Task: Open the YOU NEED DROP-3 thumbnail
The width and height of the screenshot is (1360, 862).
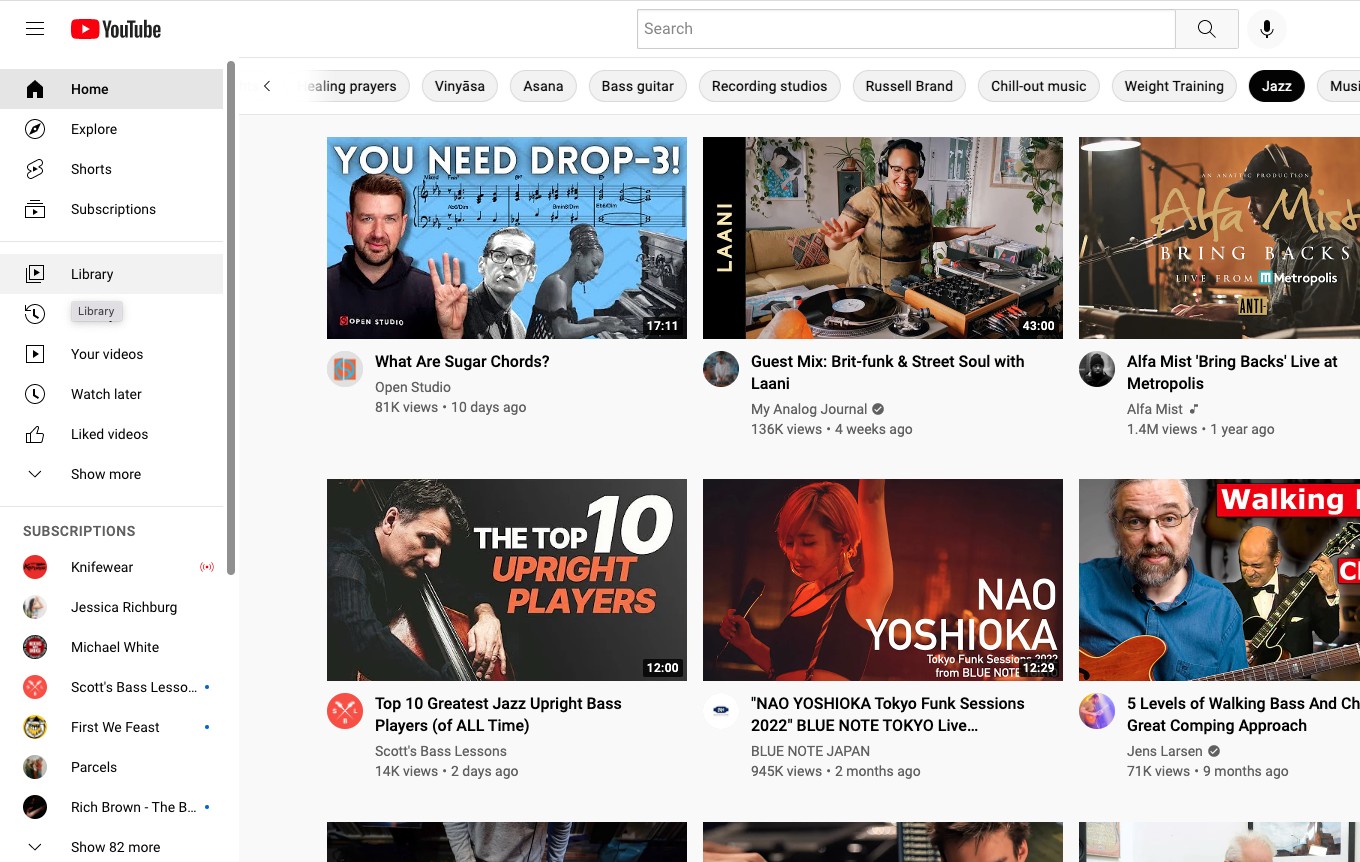Action: tap(507, 238)
